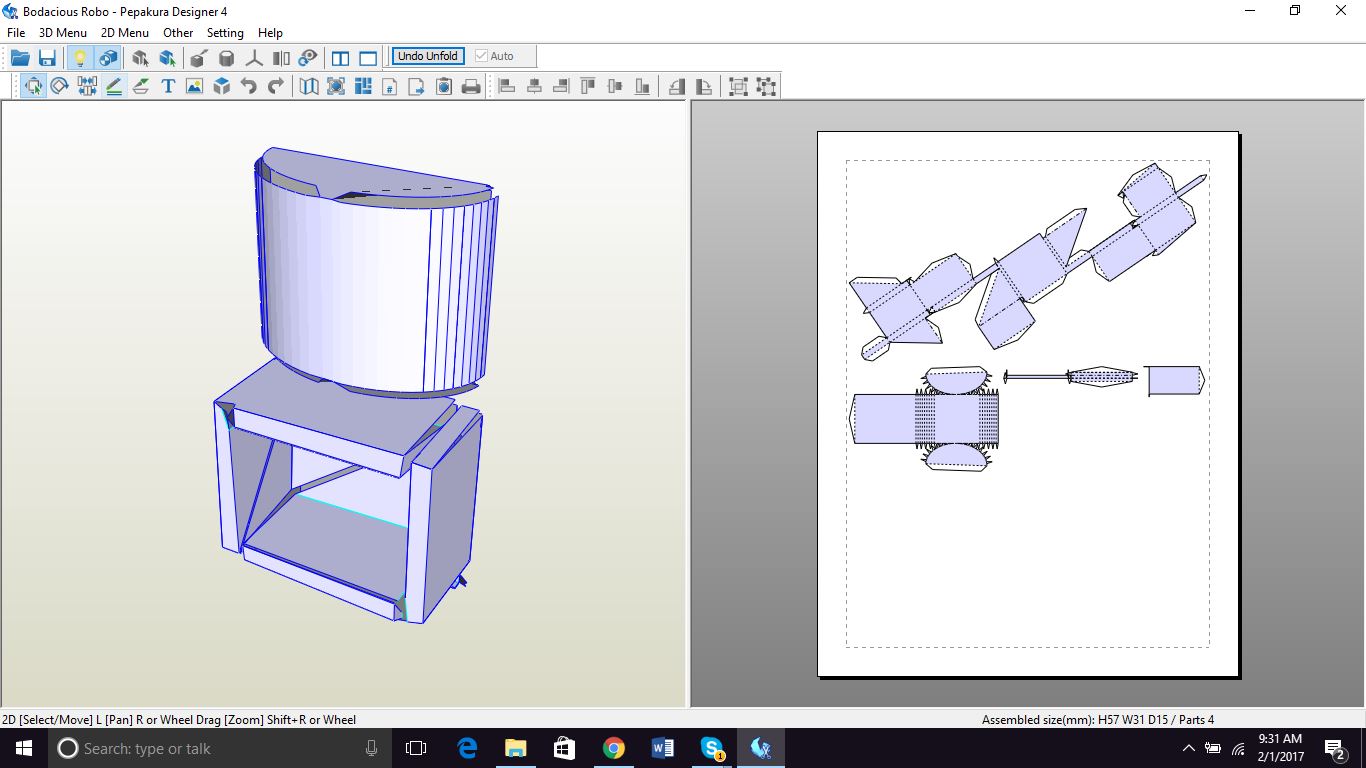Select the edge color pencil tool
1366x768 pixels.
114,86
